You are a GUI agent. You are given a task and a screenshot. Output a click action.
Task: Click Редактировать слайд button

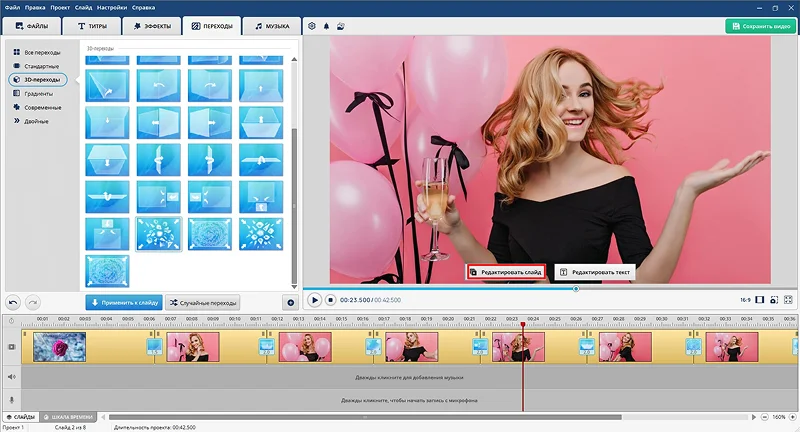pyautogui.click(x=506, y=272)
